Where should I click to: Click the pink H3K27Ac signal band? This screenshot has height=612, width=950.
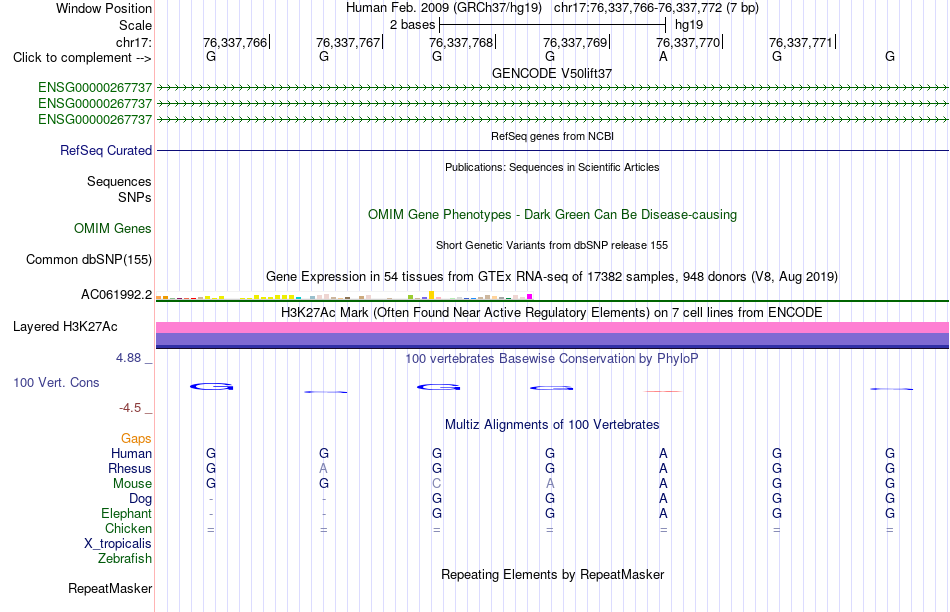552,327
